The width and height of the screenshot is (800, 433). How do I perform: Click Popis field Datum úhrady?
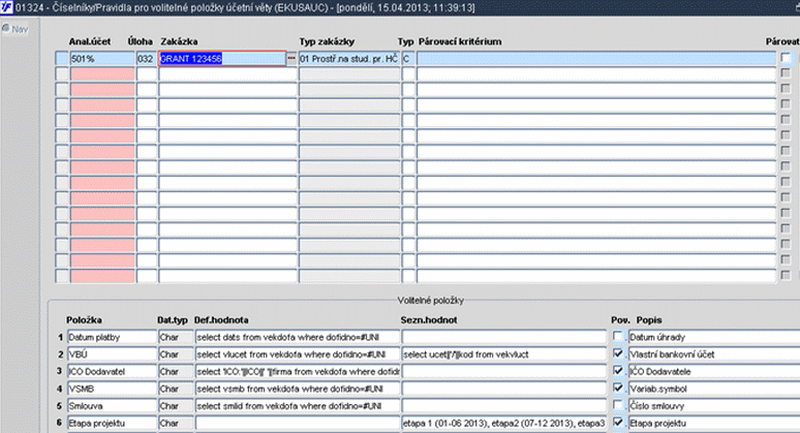[714, 337]
